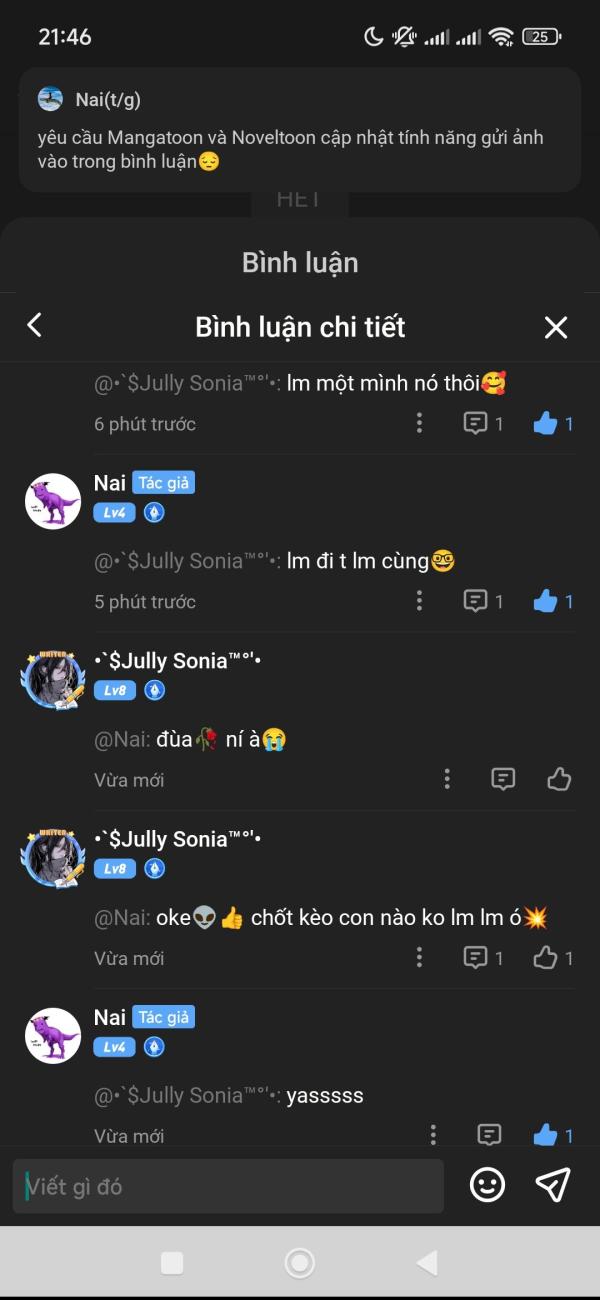Open Jully Sonia's avatar on the đùa comment

(53, 679)
